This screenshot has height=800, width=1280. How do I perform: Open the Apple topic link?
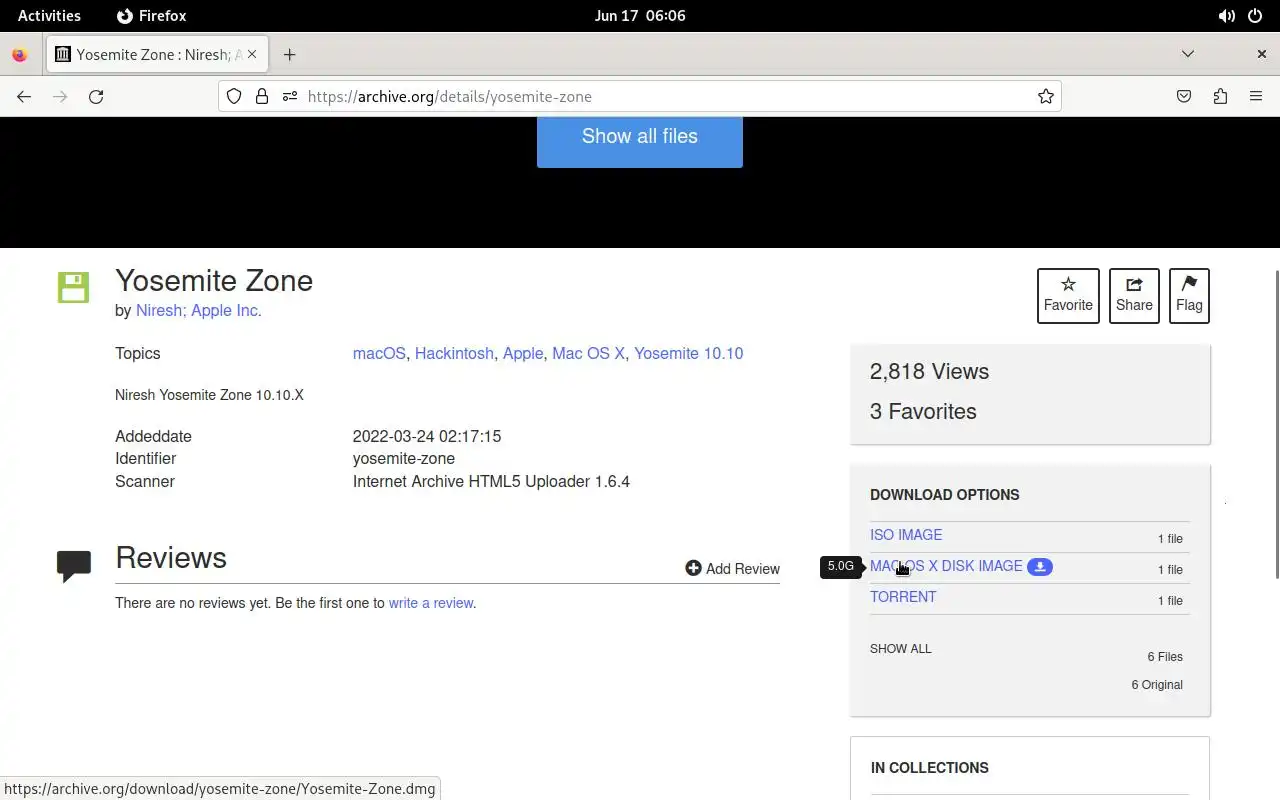point(523,354)
